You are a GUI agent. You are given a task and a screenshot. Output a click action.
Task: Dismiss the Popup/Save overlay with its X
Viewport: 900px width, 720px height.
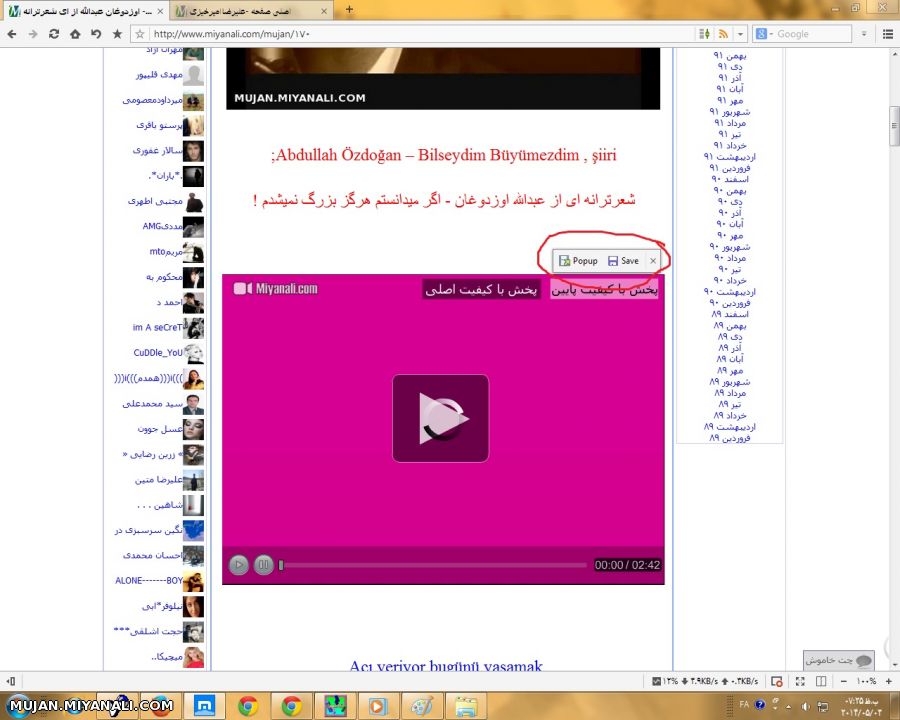pos(653,261)
